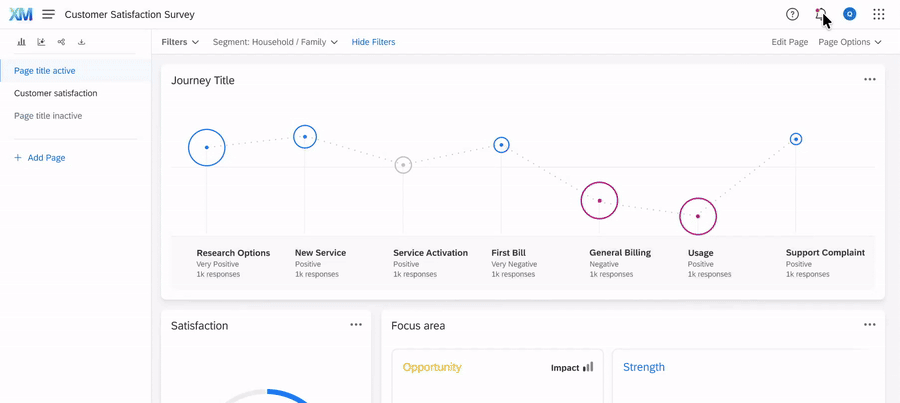Click the First Bill label
Viewport: 900px width, 403px height.
(508, 253)
